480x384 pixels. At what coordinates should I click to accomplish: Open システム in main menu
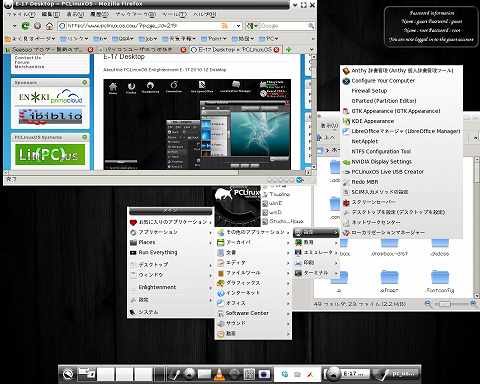[x=170, y=312]
